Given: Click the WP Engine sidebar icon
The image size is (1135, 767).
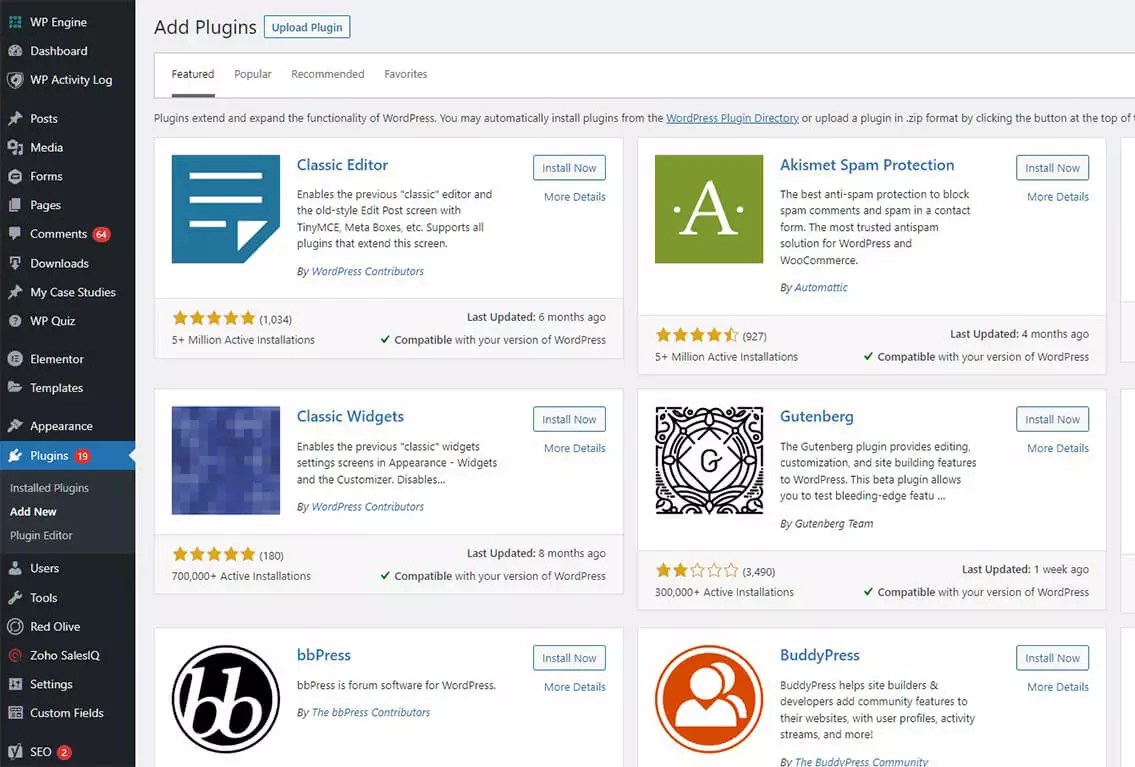Looking at the screenshot, I should coord(15,22).
